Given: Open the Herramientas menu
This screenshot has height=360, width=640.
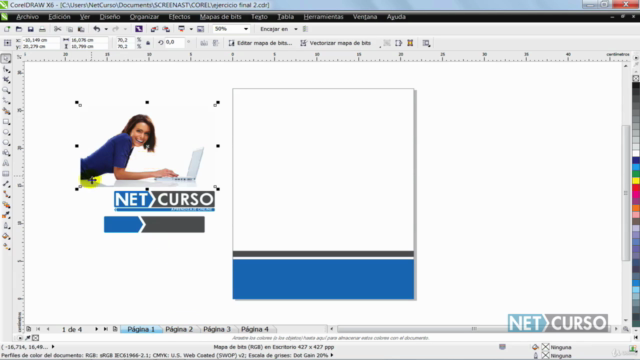Looking at the screenshot, I should [x=323, y=17].
